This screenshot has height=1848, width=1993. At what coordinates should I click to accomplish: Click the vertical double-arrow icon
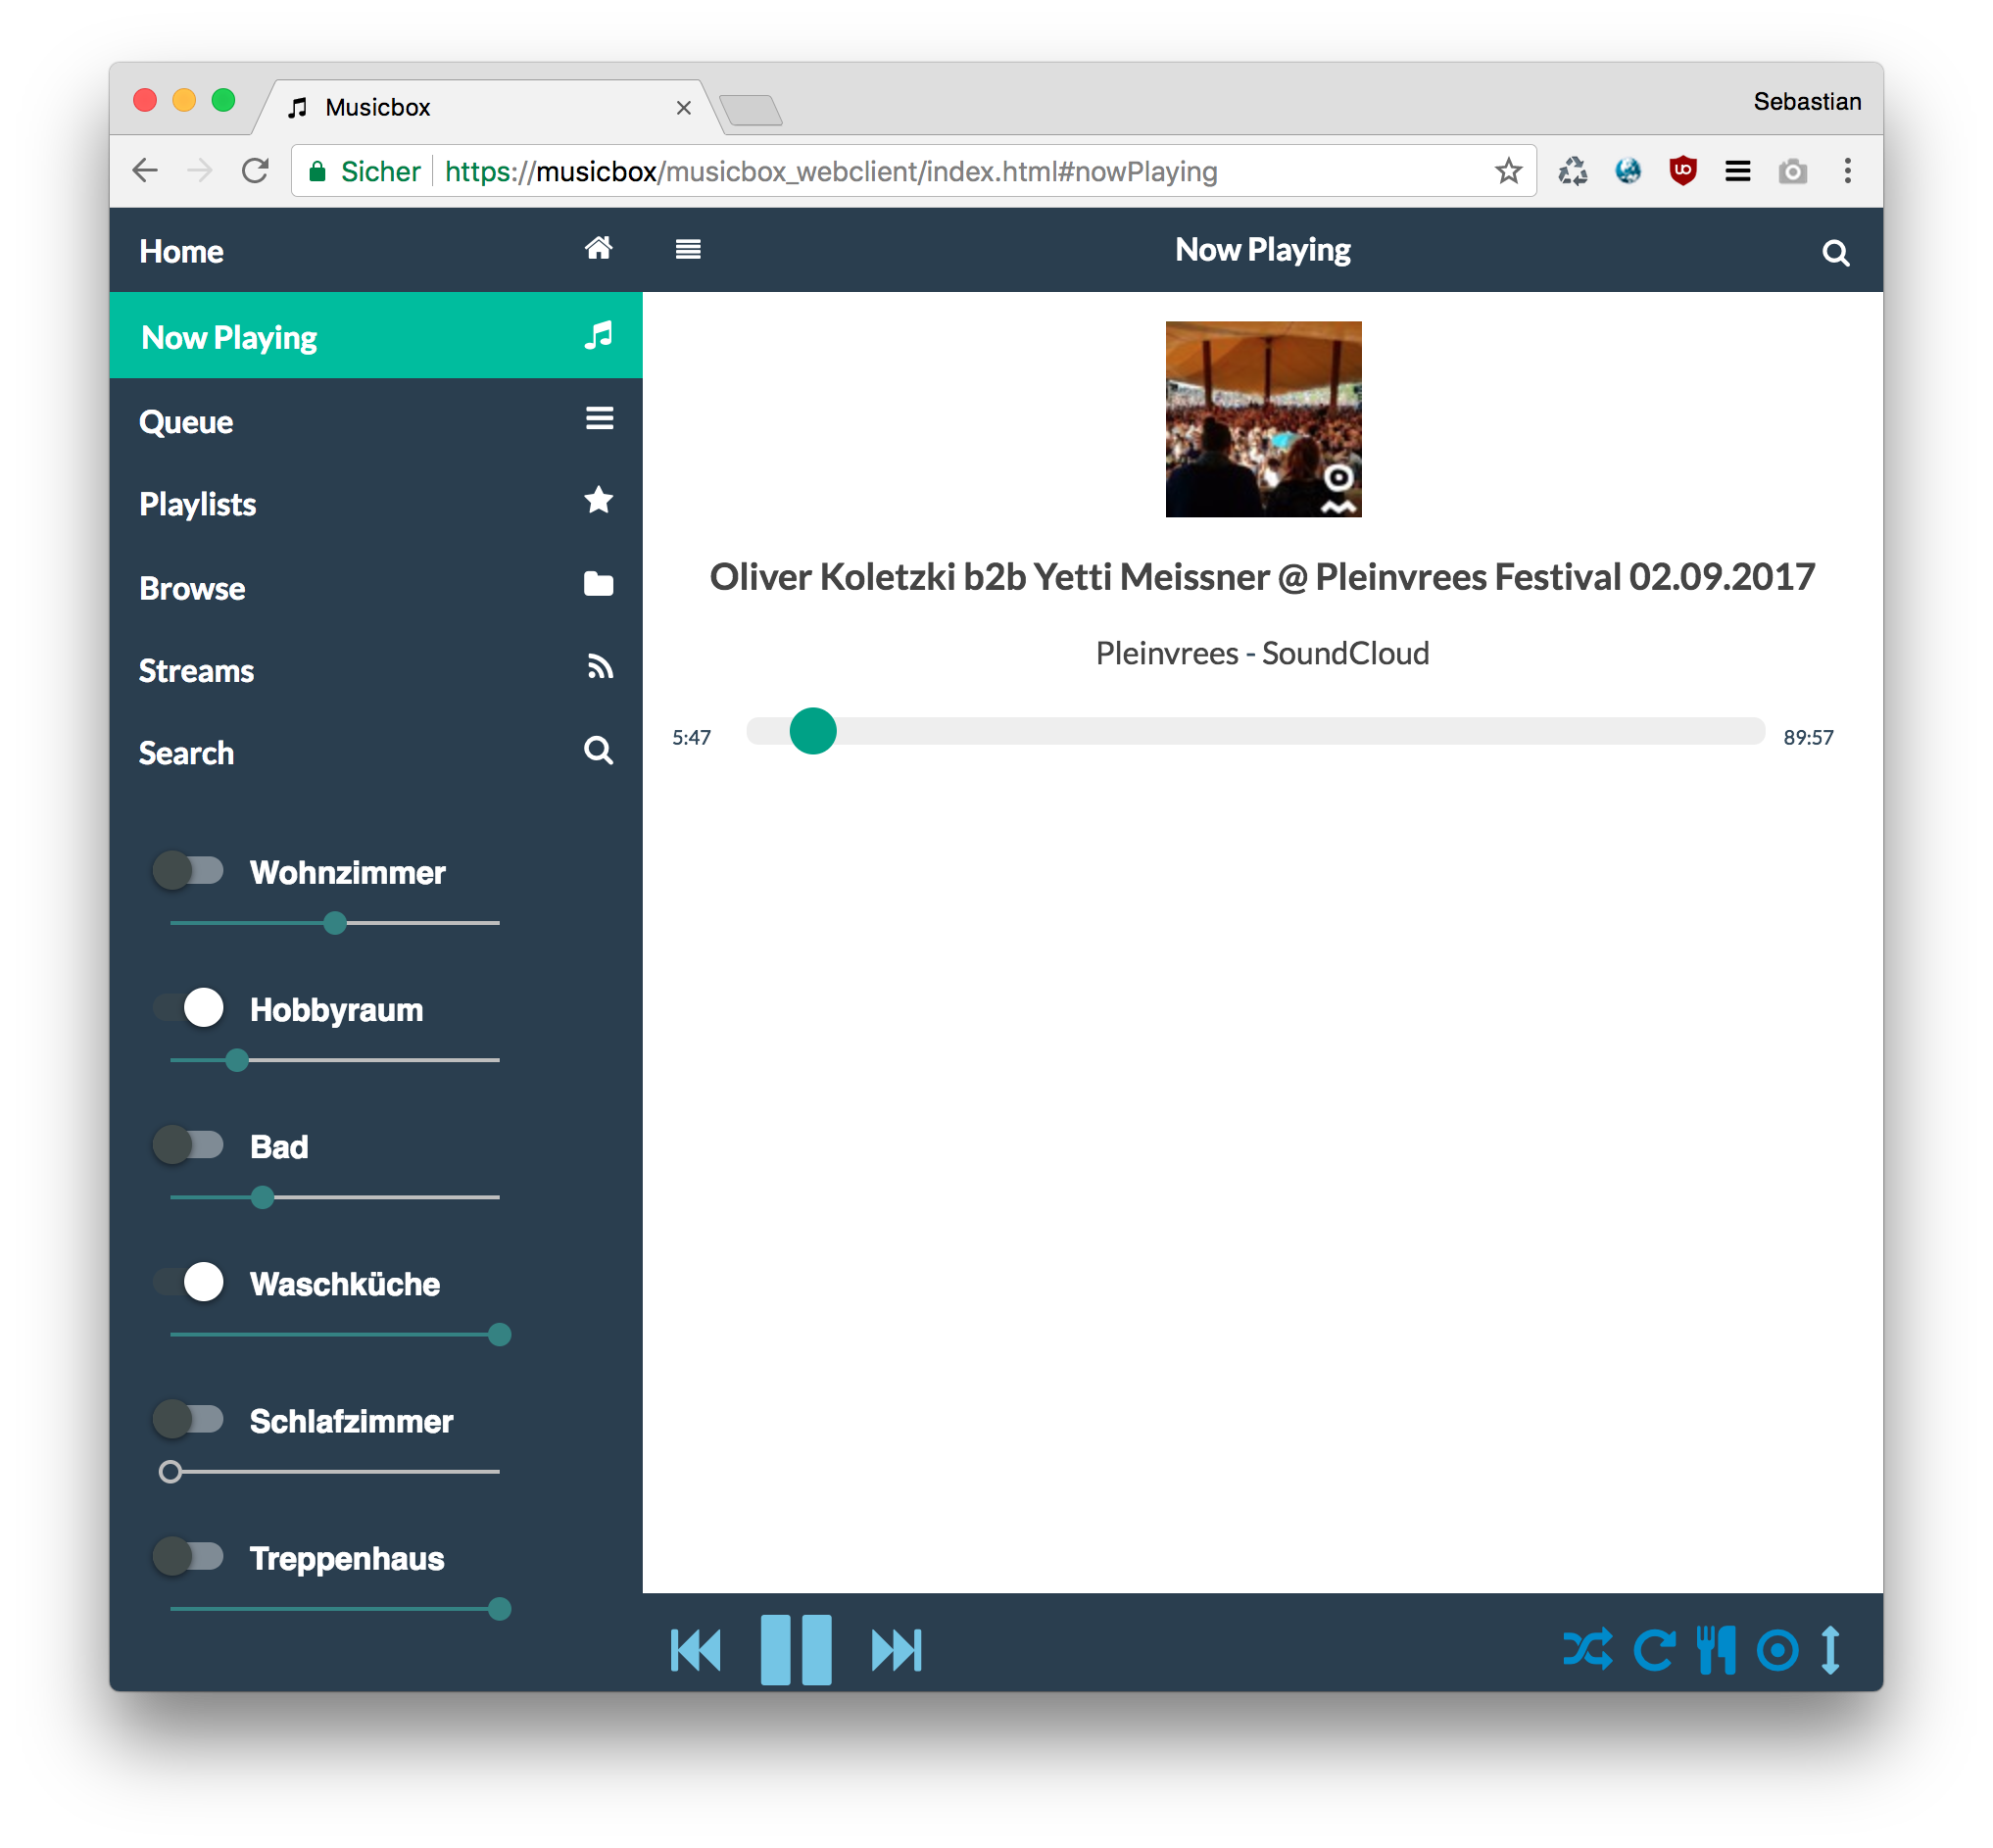point(1830,1649)
